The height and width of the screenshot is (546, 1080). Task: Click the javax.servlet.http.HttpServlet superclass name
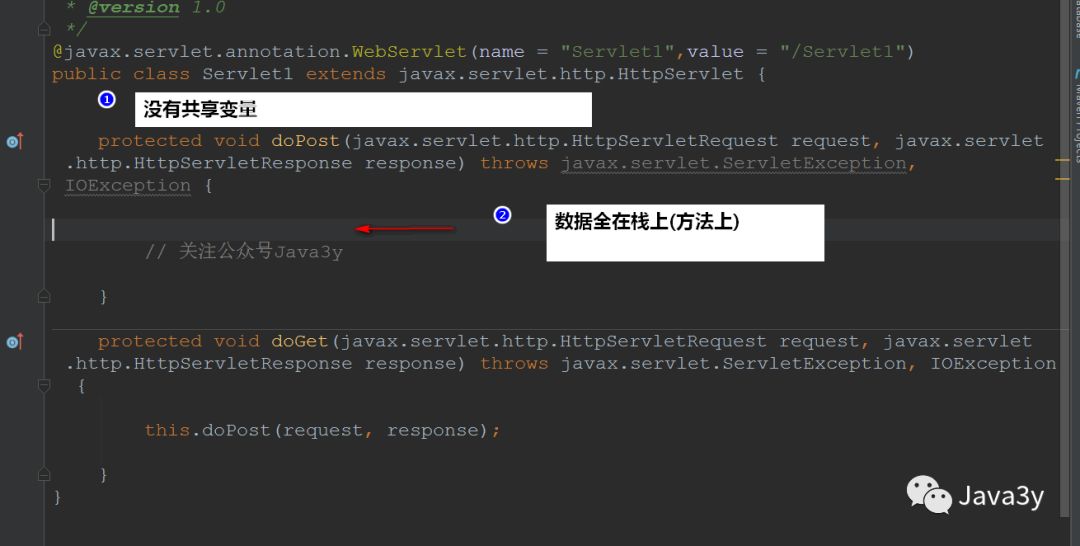571,74
